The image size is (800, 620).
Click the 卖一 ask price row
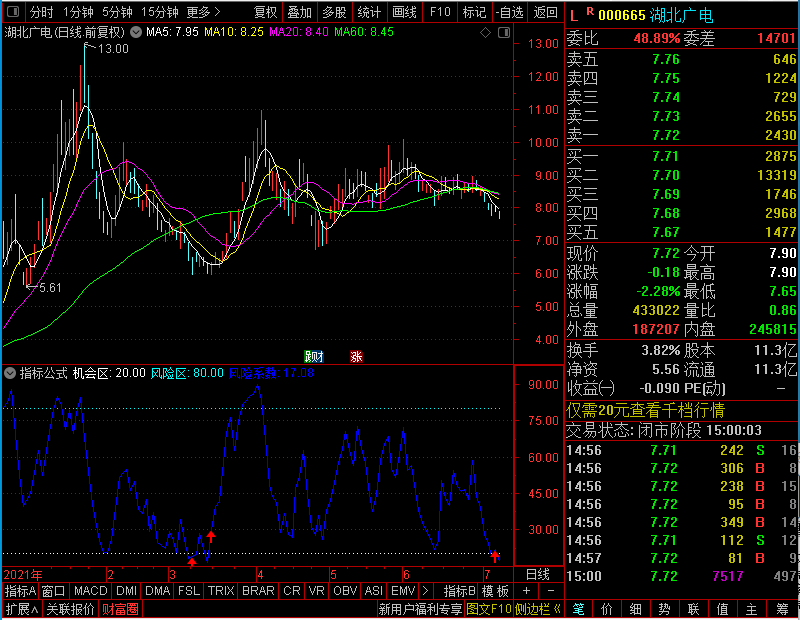pyautogui.click(x=682, y=135)
